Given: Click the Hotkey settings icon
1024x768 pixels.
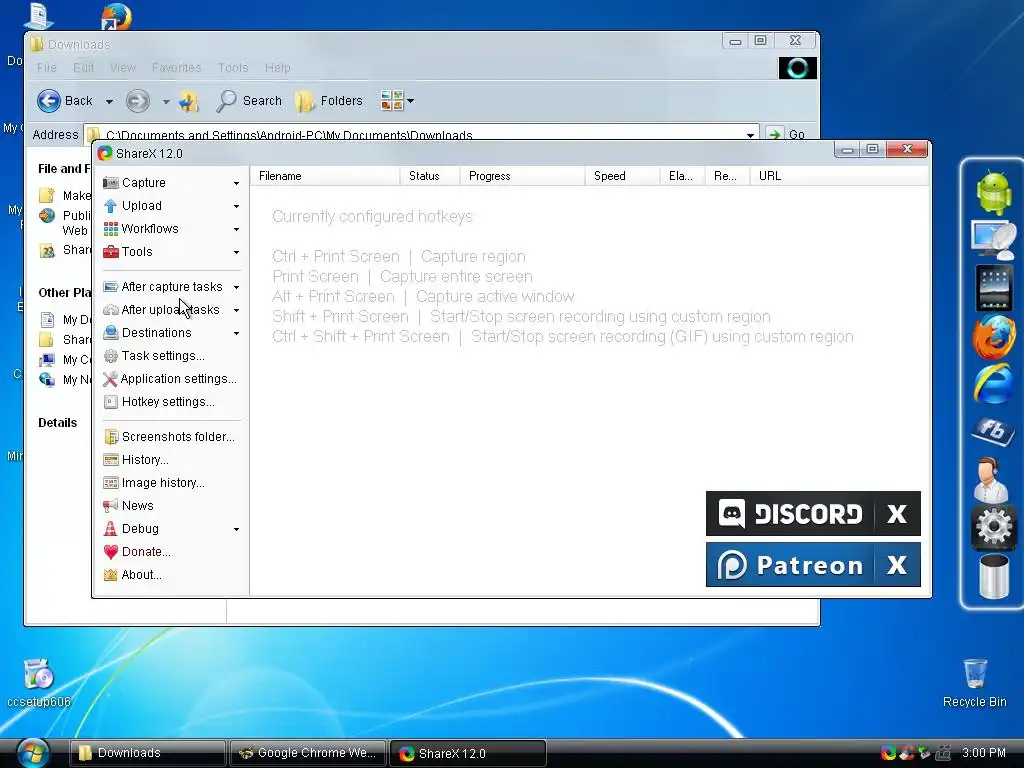Looking at the screenshot, I should [111, 402].
